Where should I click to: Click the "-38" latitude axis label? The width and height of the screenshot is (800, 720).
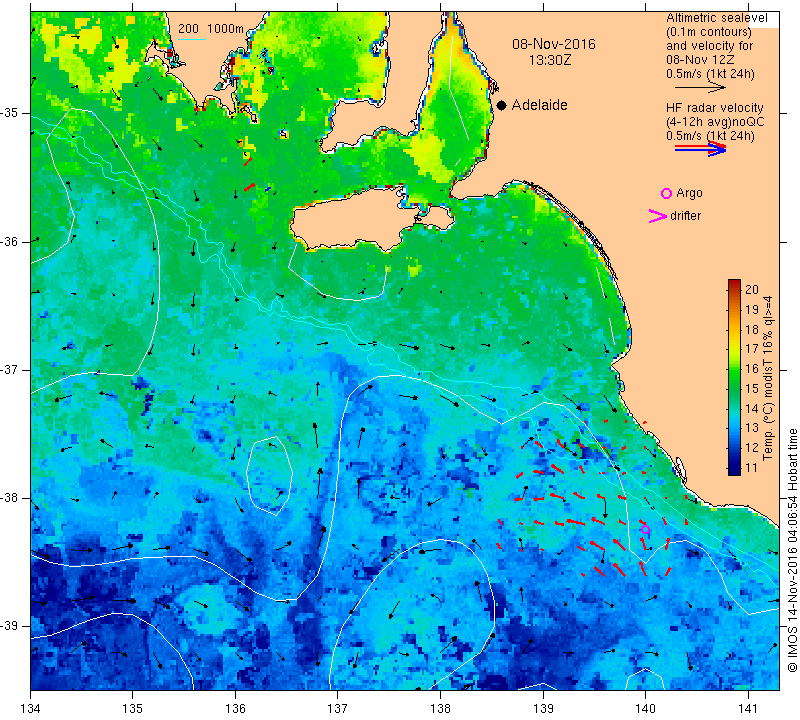[x=9, y=498]
